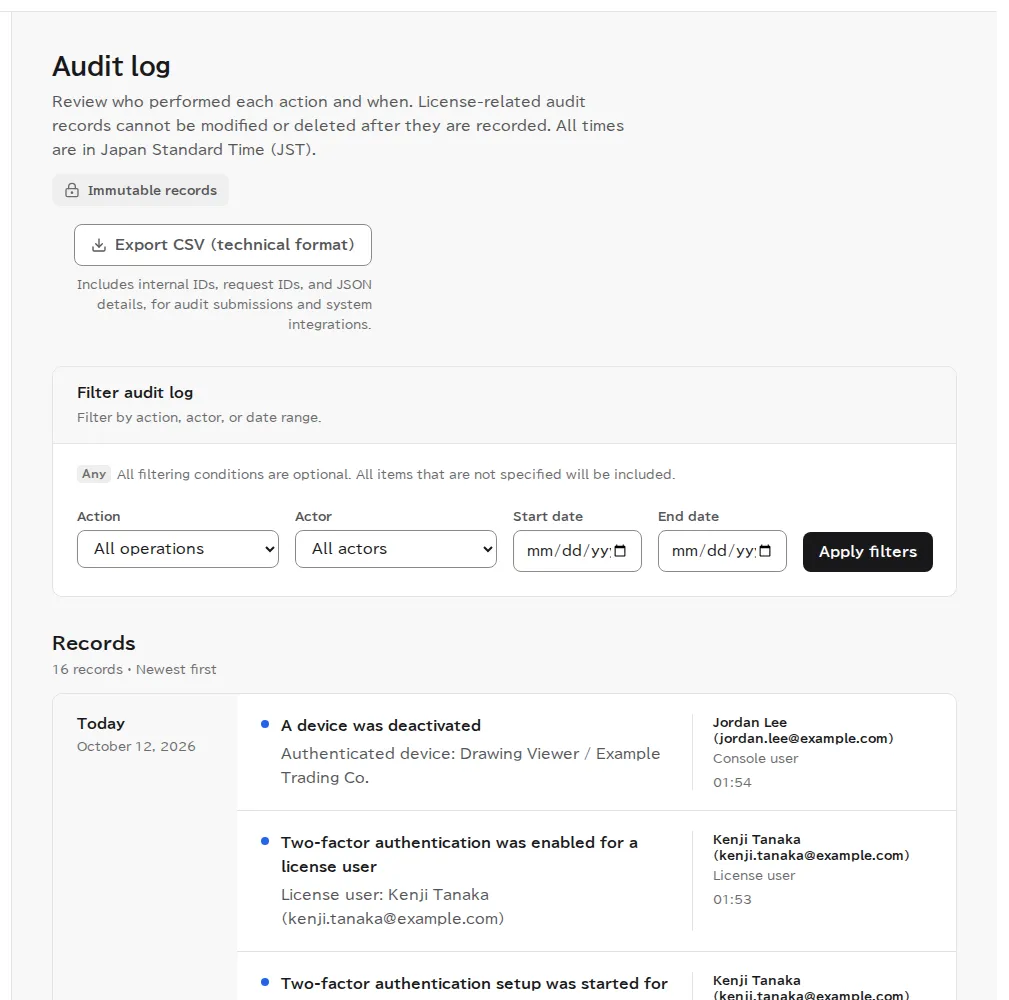Click "License user" role under Kenji Tanaka at 01:53
Screen dimensions: 1009x1000
(x=754, y=876)
